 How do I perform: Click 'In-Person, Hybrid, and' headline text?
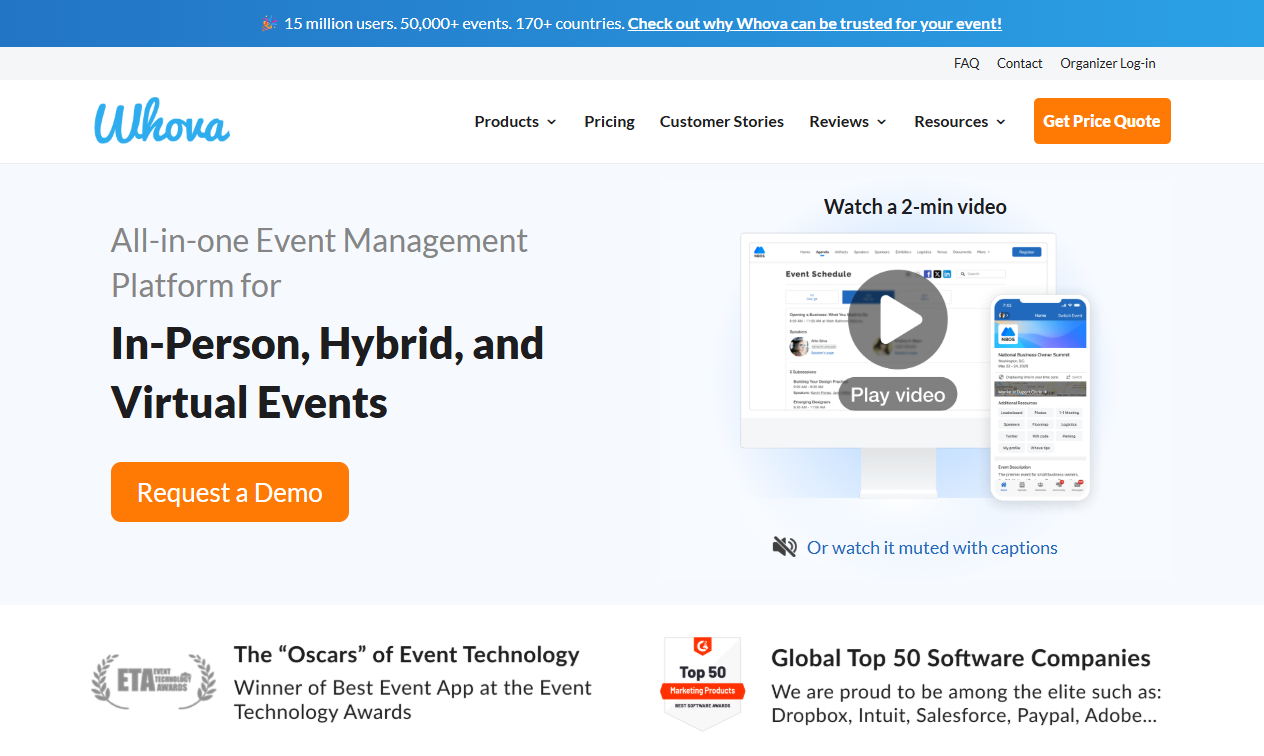tap(328, 343)
